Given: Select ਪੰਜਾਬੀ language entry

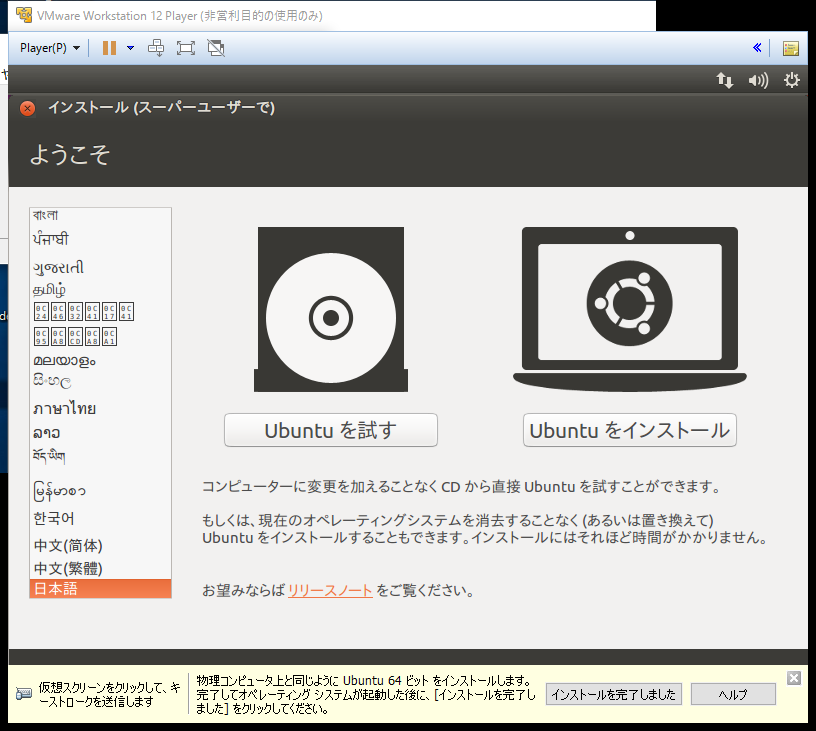Looking at the screenshot, I should pyautogui.click(x=100, y=239).
